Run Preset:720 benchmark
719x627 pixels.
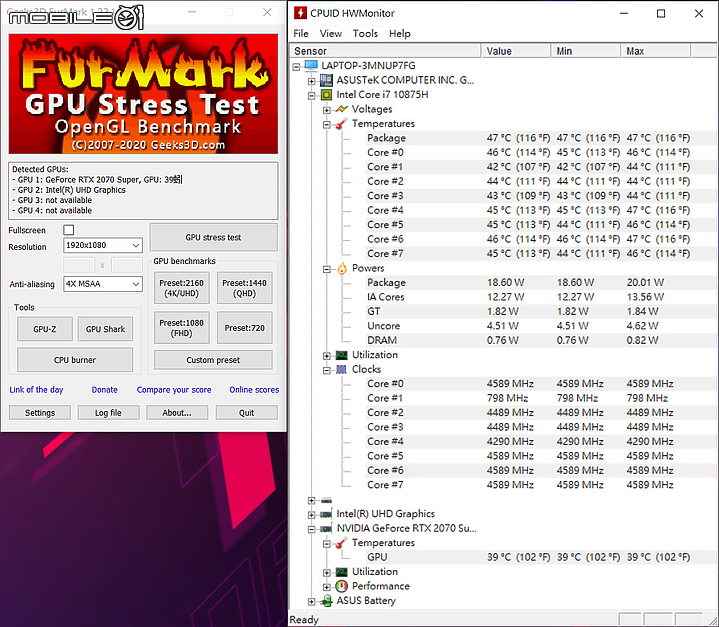[x=244, y=328]
